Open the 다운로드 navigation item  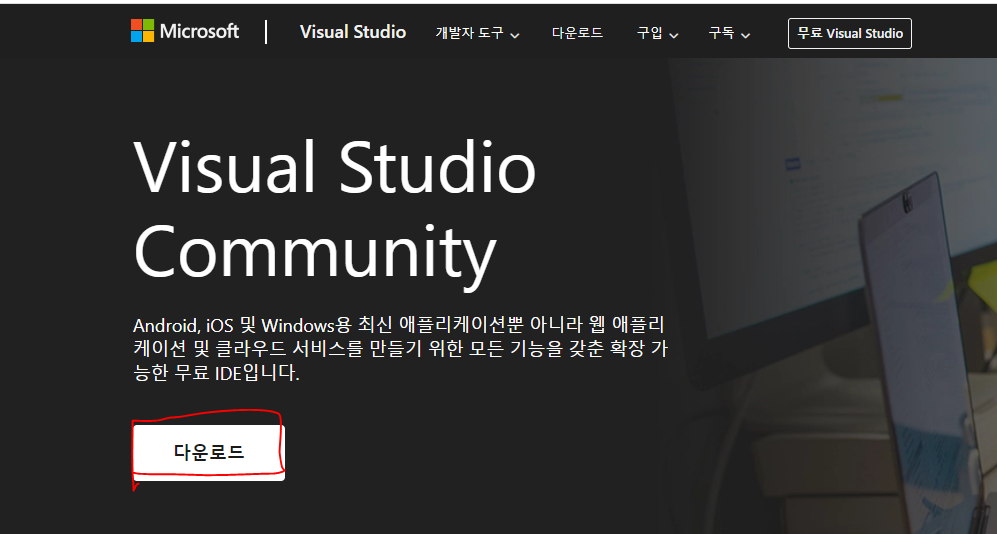pyautogui.click(x=577, y=33)
